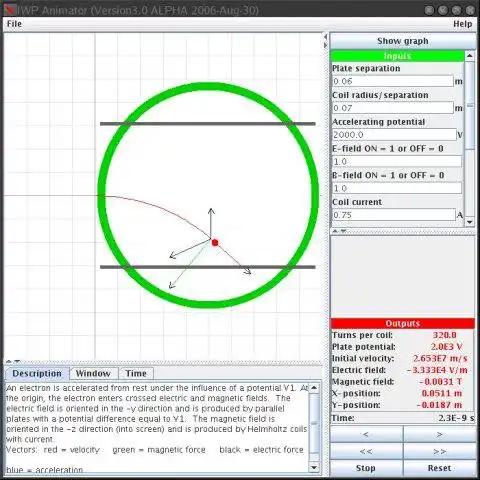Click the red electron particle

pyautogui.click(x=215, y=243)
